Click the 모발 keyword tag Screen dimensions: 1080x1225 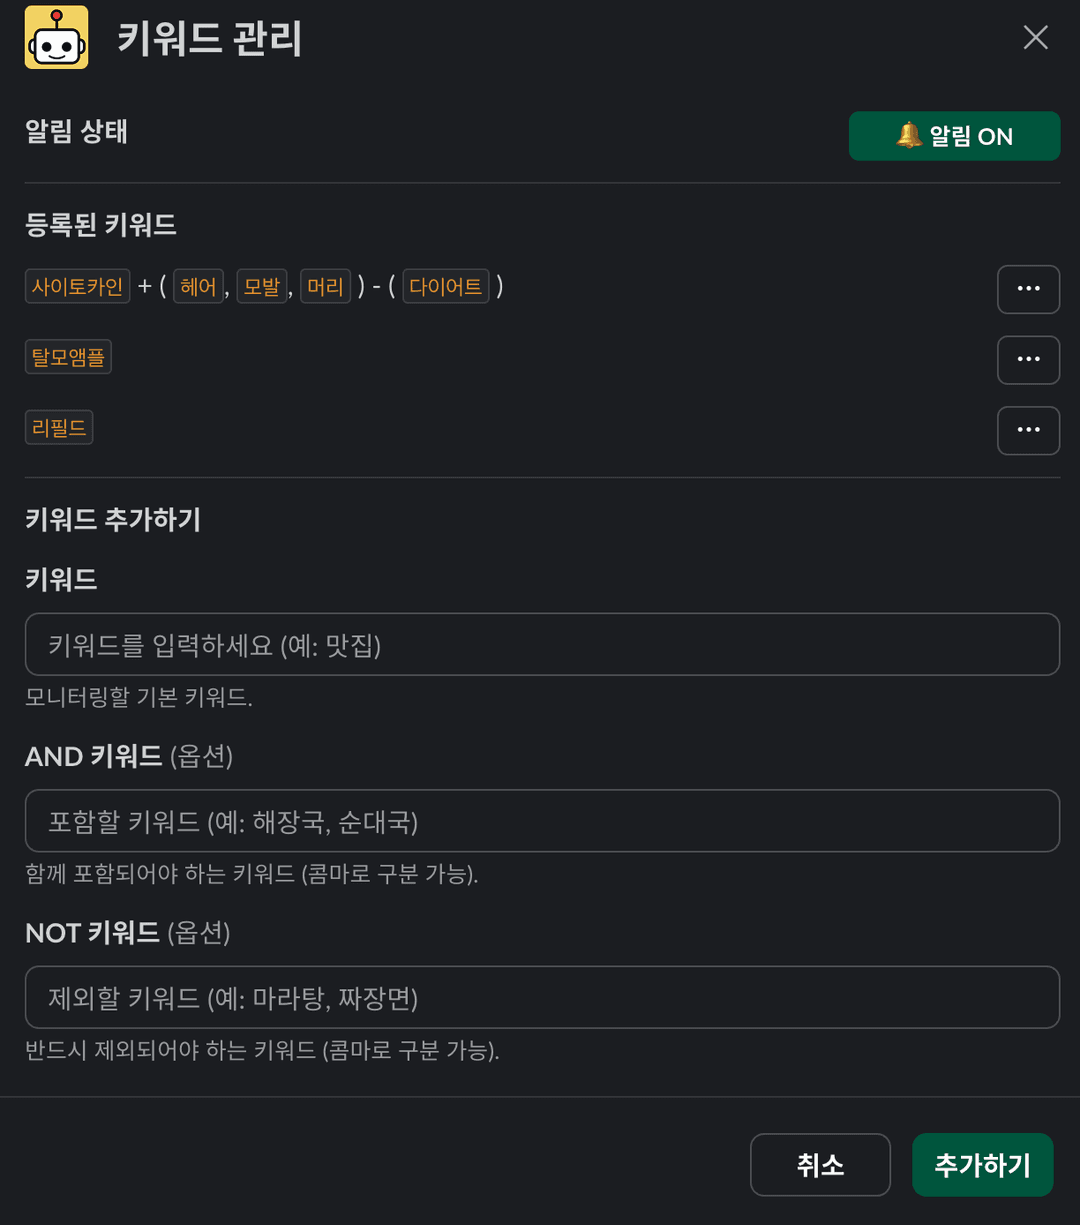pos(261,286)
